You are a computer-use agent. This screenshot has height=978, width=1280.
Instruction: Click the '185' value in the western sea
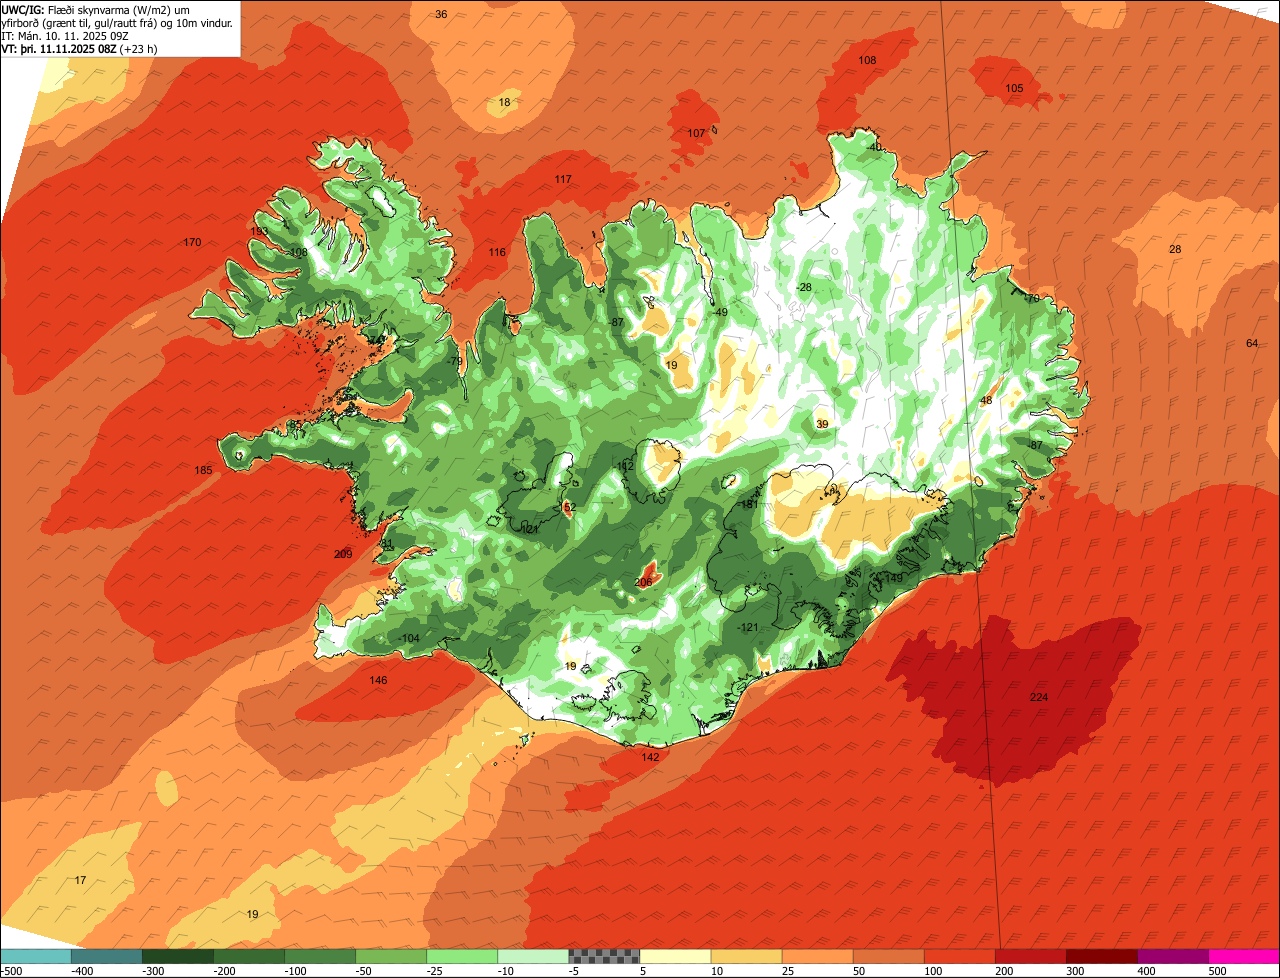203,470
